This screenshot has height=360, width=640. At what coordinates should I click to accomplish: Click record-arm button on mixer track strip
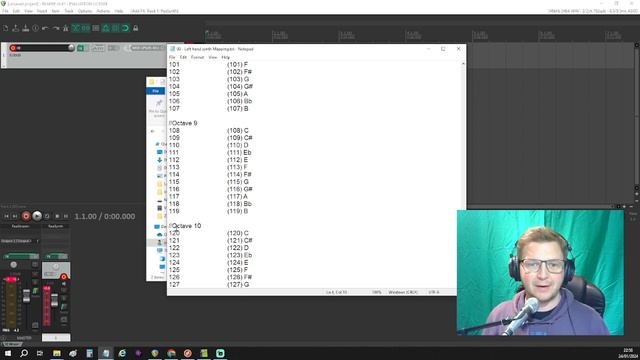64,277
